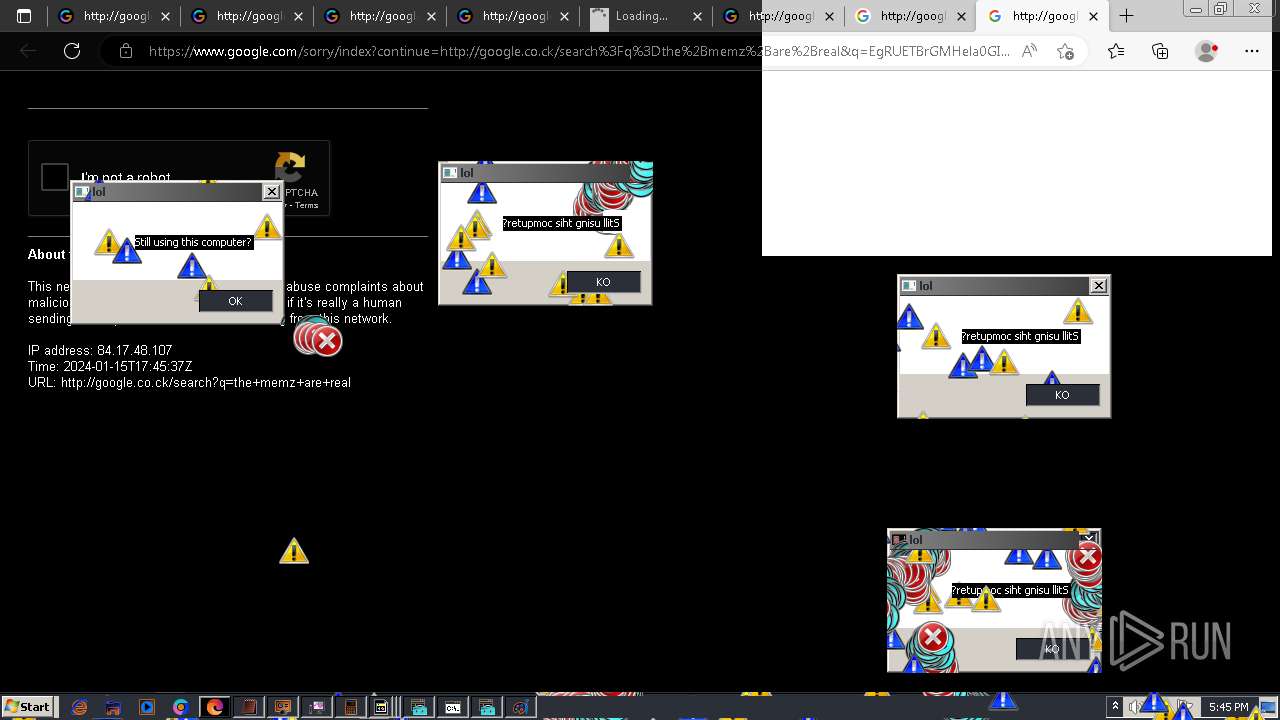Open Windows Media Player taskbar icon
The image size is (1280, 720).
(x=147, y=707)
